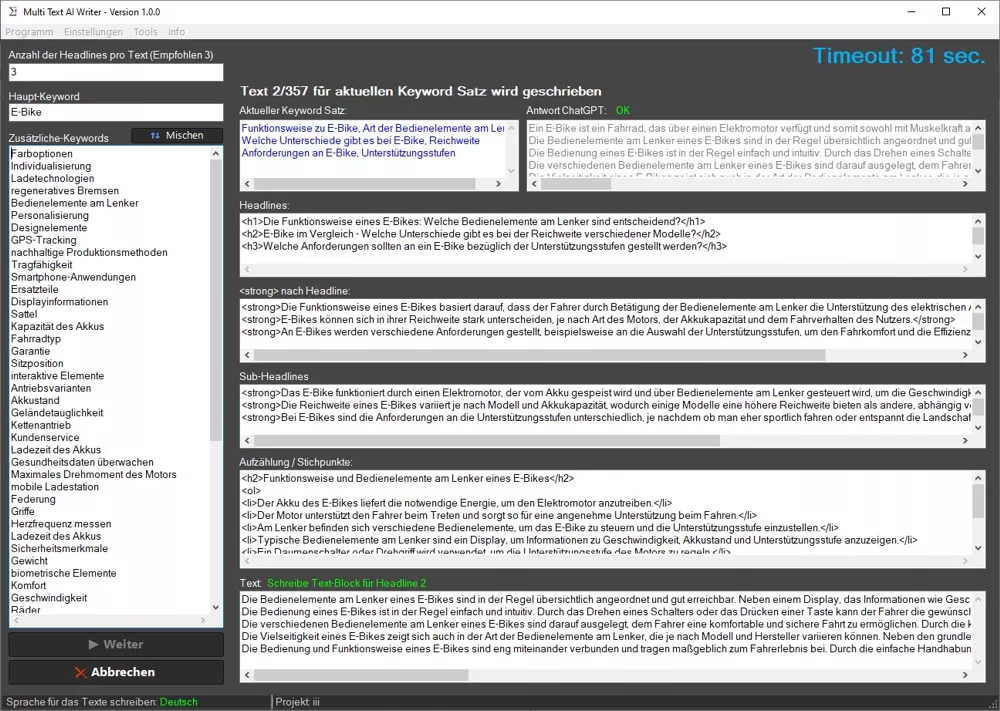Screen dimensions: 1000x711
Task: Select keyword Sicherheitsmerkmale
Action: pos(59,548)
